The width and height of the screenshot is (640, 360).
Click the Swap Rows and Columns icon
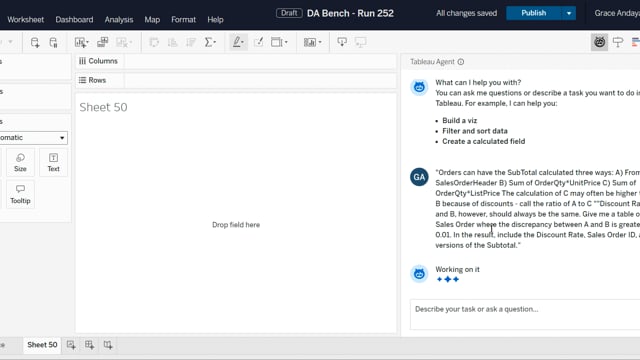154,42
